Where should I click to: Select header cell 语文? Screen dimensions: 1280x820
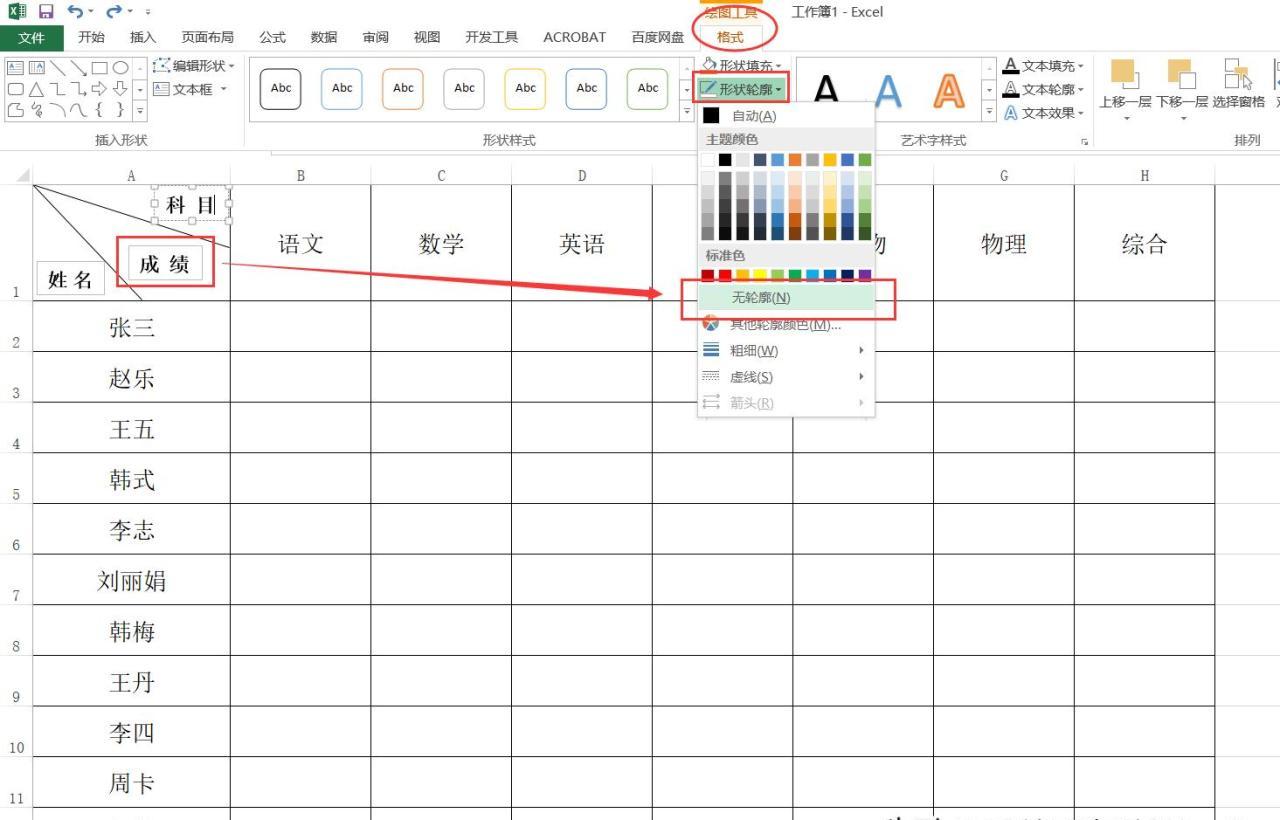(300, 243)
